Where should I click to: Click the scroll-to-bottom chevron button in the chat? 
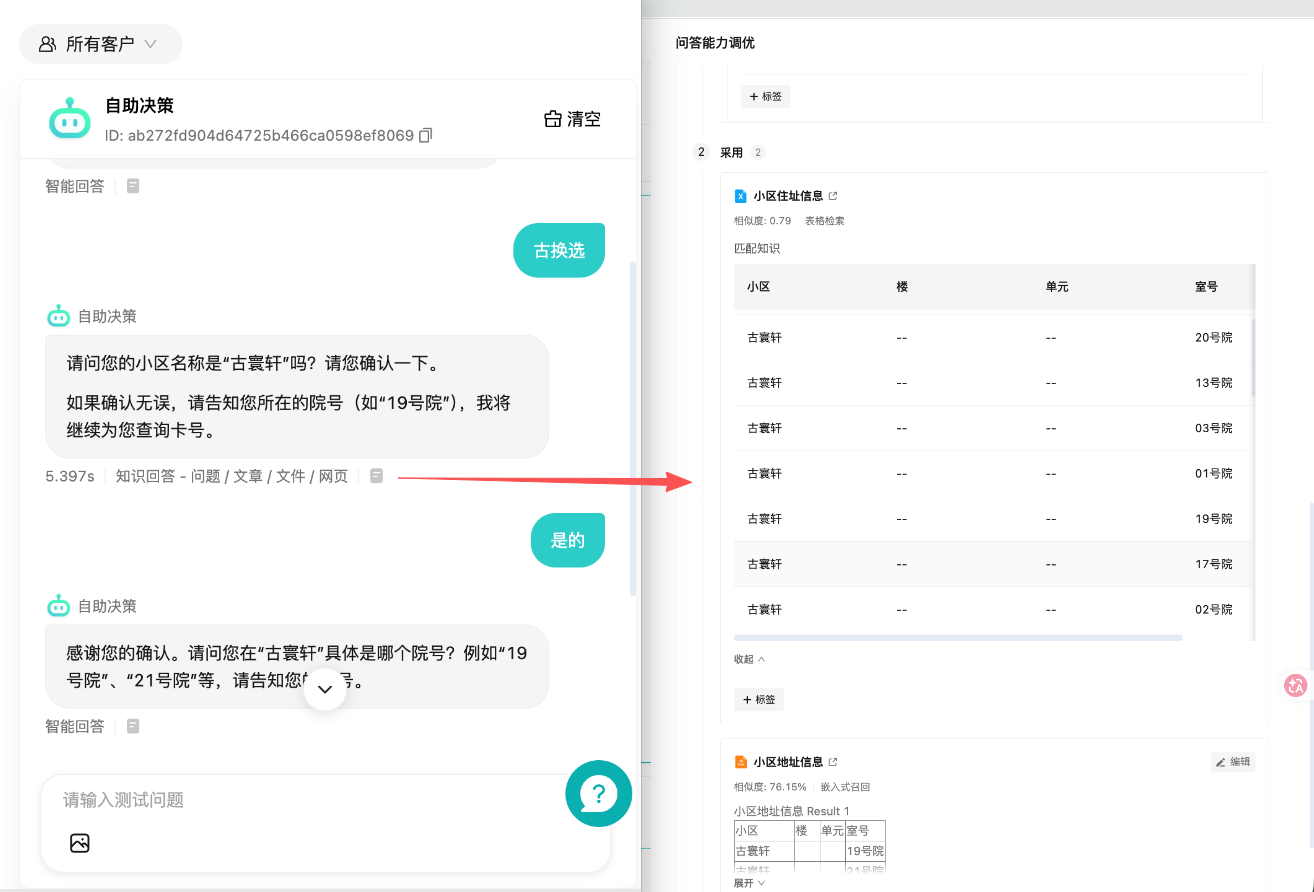pyautogui.click(x=325, y=689)
